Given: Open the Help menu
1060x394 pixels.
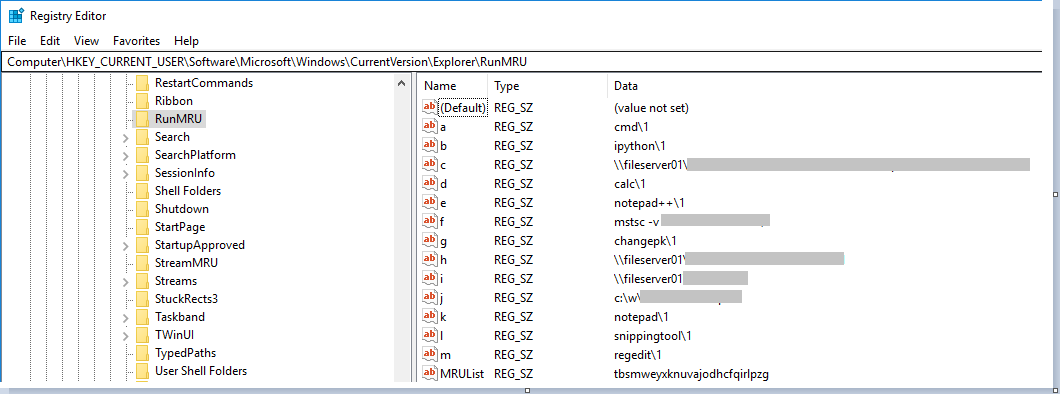Looking at the screenshot, I should [186, 41].
